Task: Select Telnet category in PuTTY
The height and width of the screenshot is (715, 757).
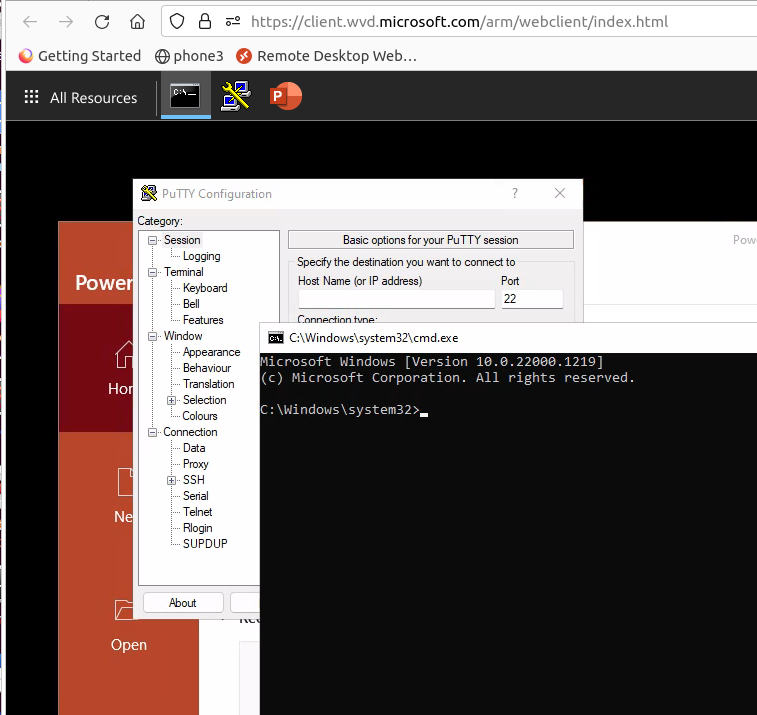Action: pyautogui.click(x=197, y=511)
